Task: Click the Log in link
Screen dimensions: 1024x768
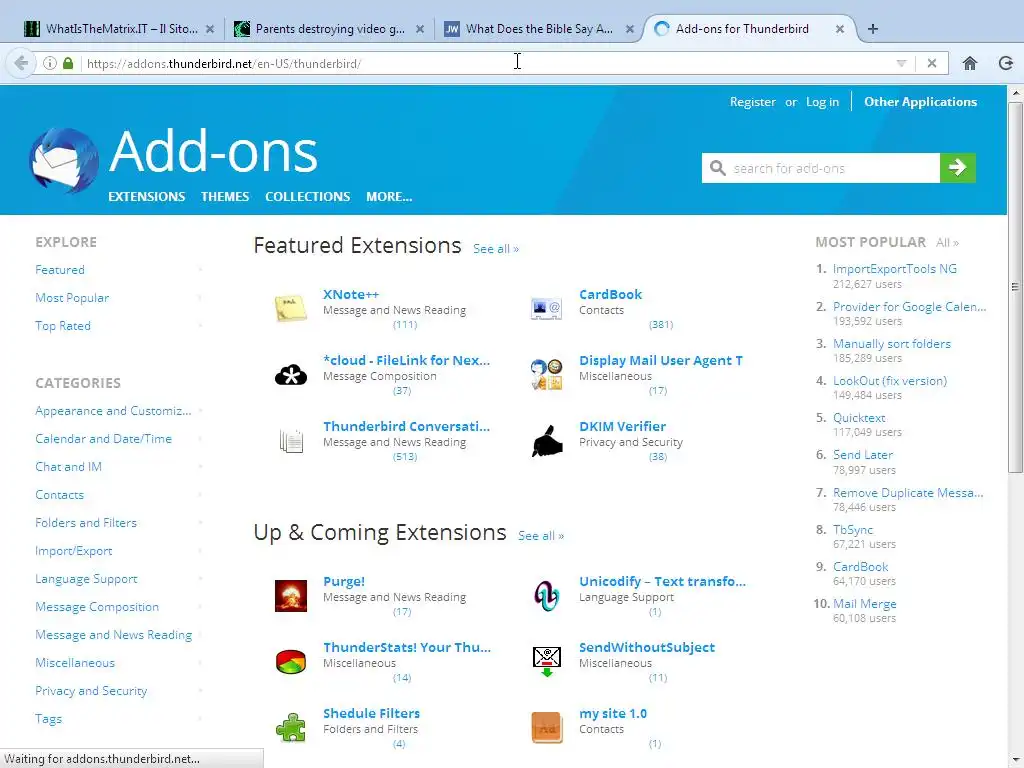Action: [822, 102]
